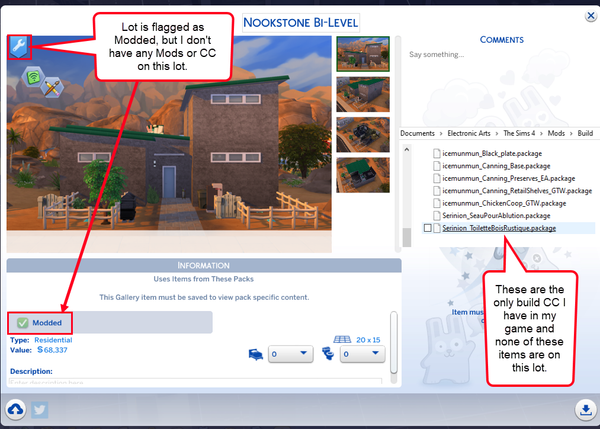Viewport: 600px width, 429px height.
Task: Click the 20 x 15 lot size text
Action: tap(368, 340)
